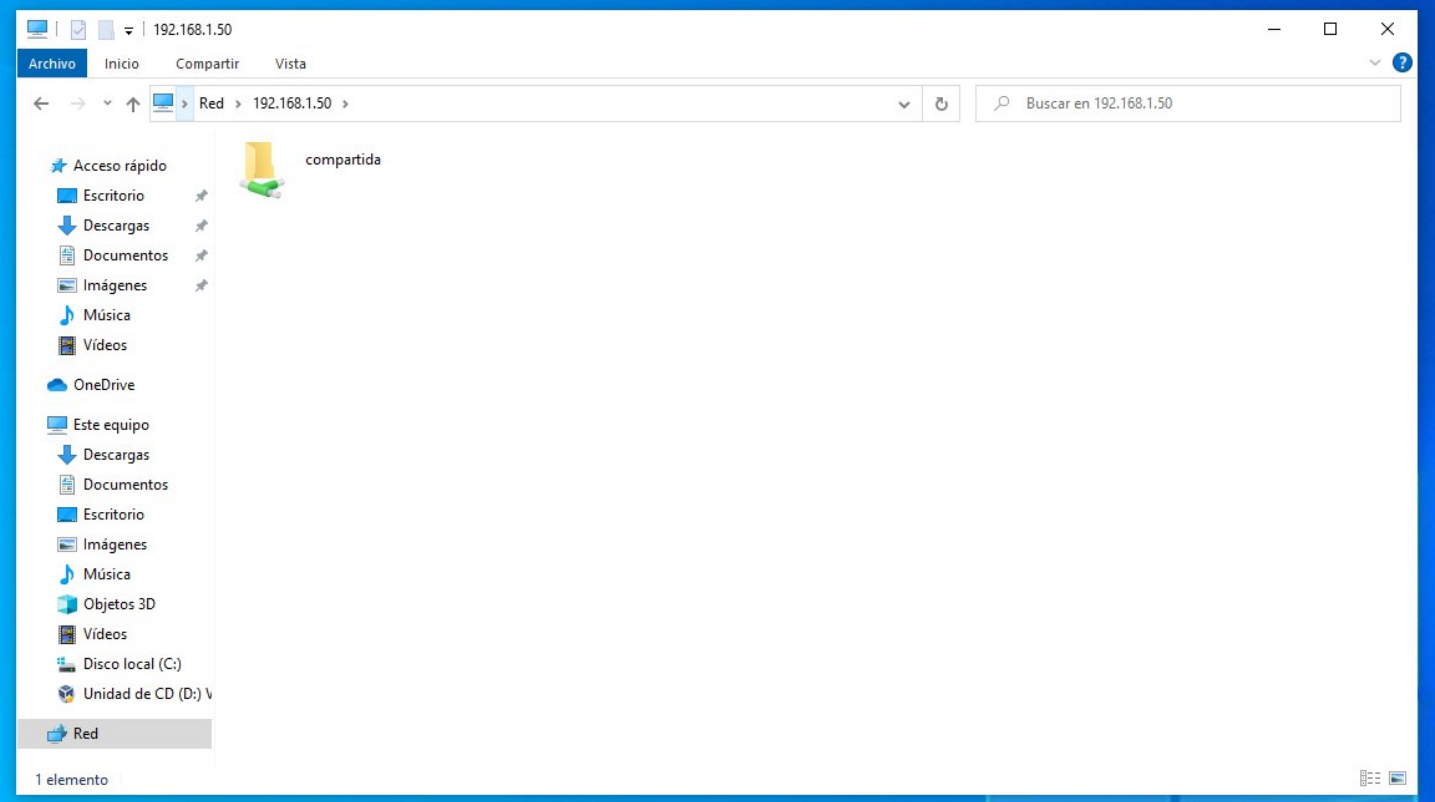Switch to the Vista ribbon tab
Screen dimensions: 1435x802
pos(290,61)
